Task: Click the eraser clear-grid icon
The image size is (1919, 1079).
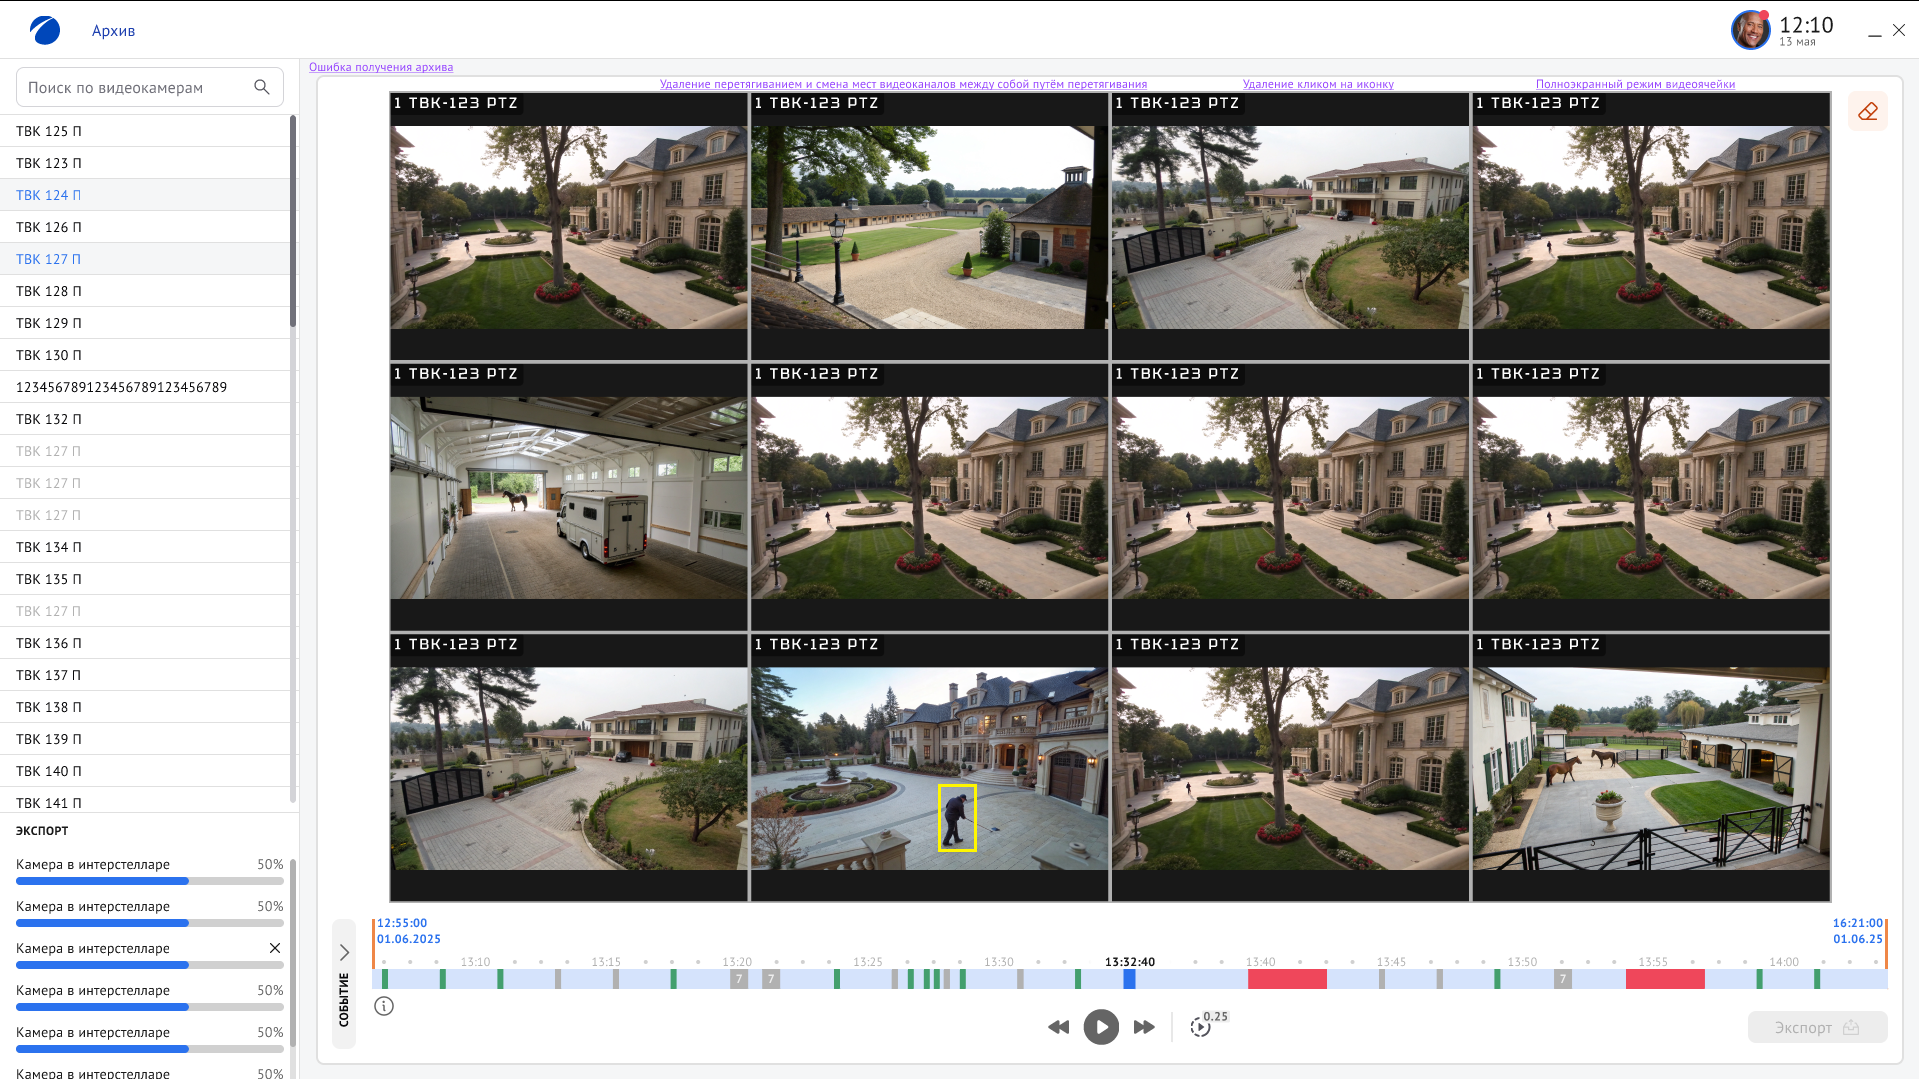Action: pos(1867,111)
